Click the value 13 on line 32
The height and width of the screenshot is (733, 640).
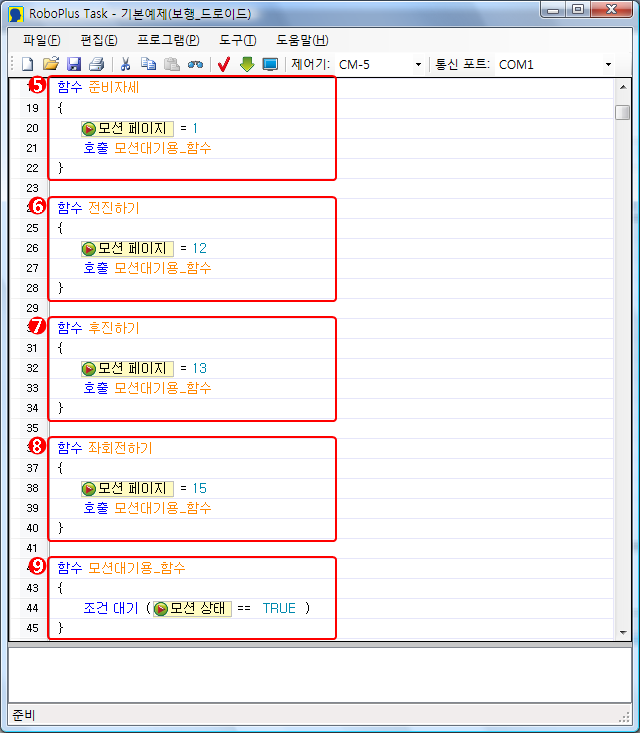[199, 368]
